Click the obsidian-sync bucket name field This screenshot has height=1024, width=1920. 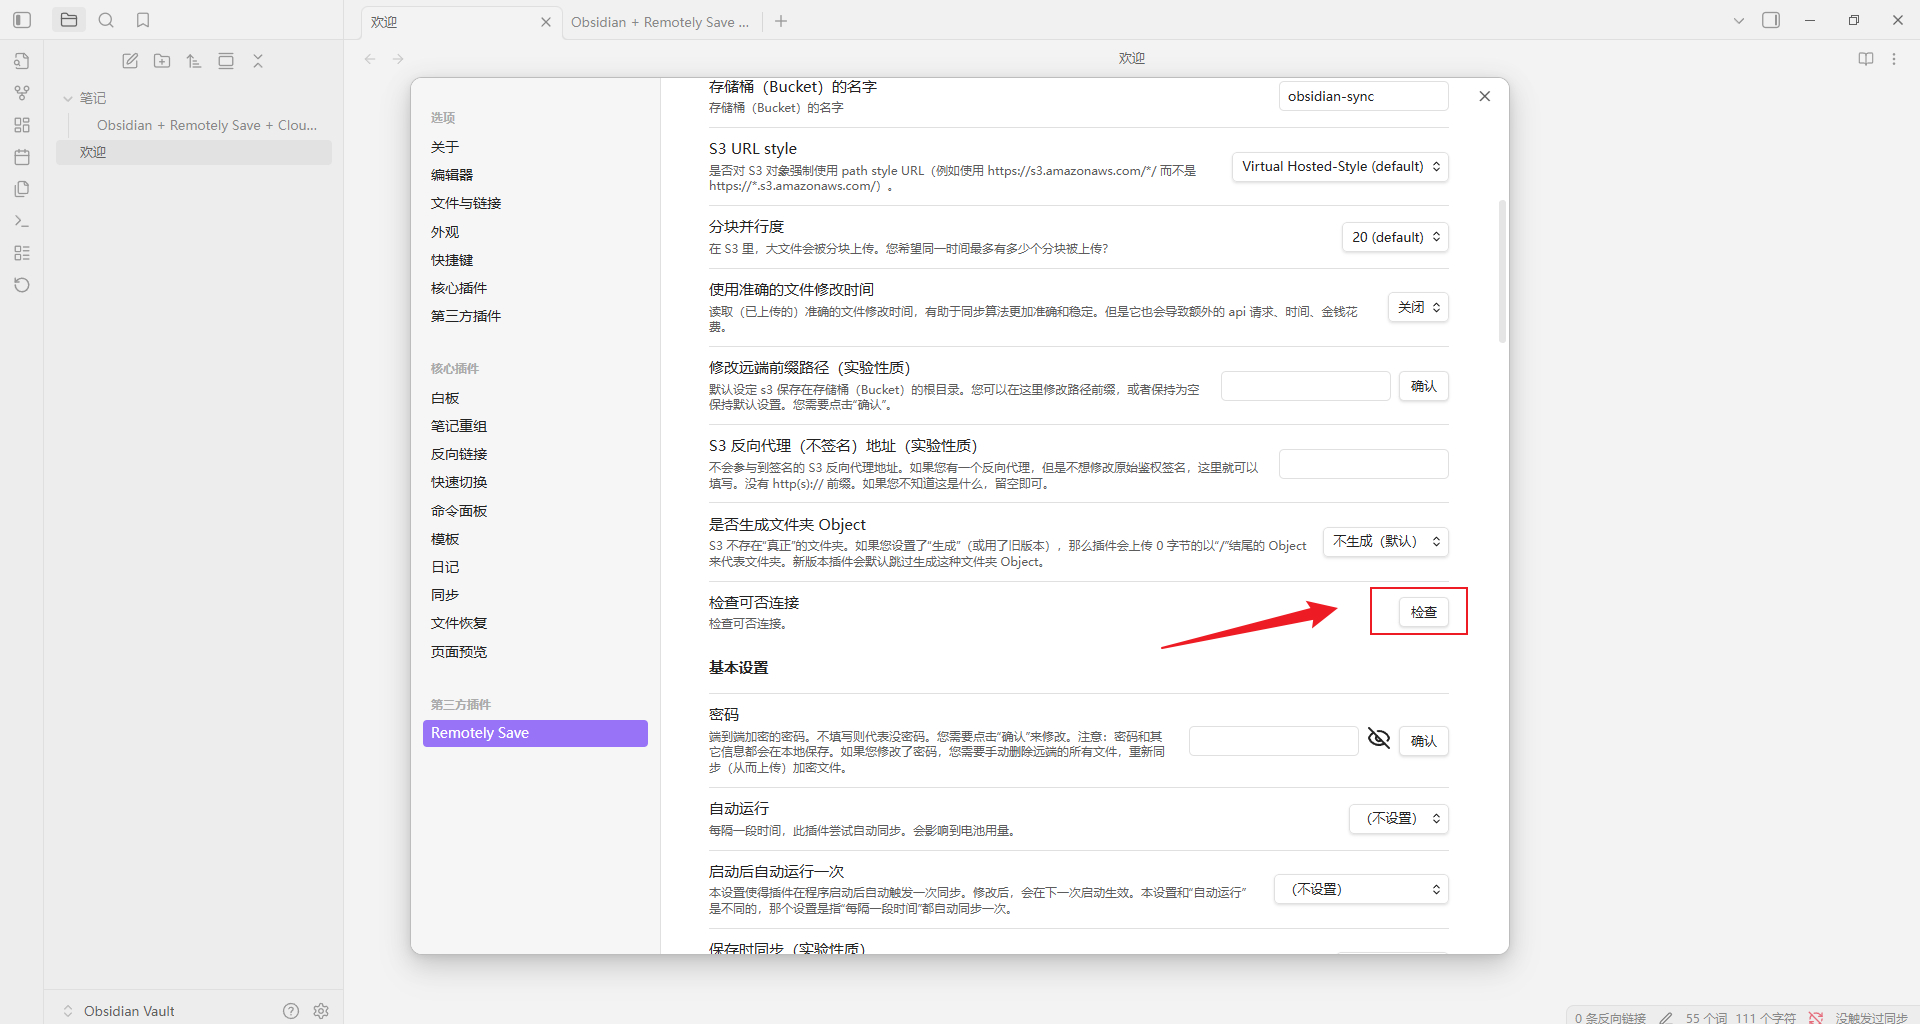point(1362,95)
